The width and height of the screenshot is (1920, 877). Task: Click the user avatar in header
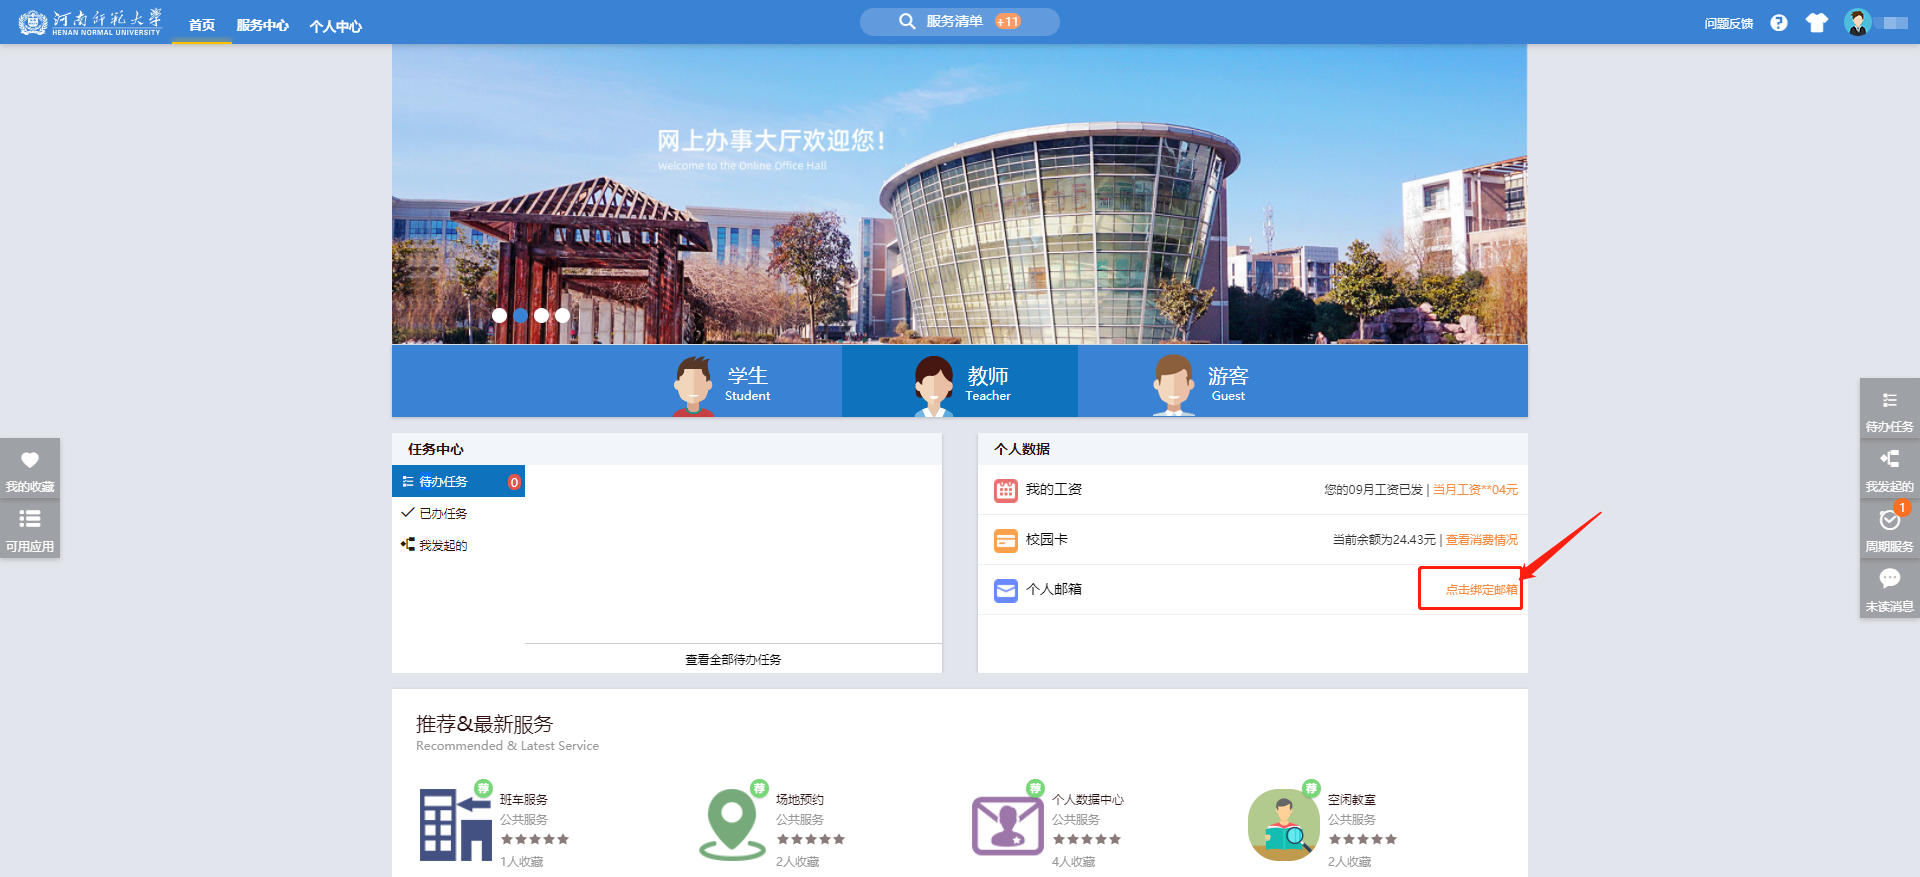click(1858, 22)
